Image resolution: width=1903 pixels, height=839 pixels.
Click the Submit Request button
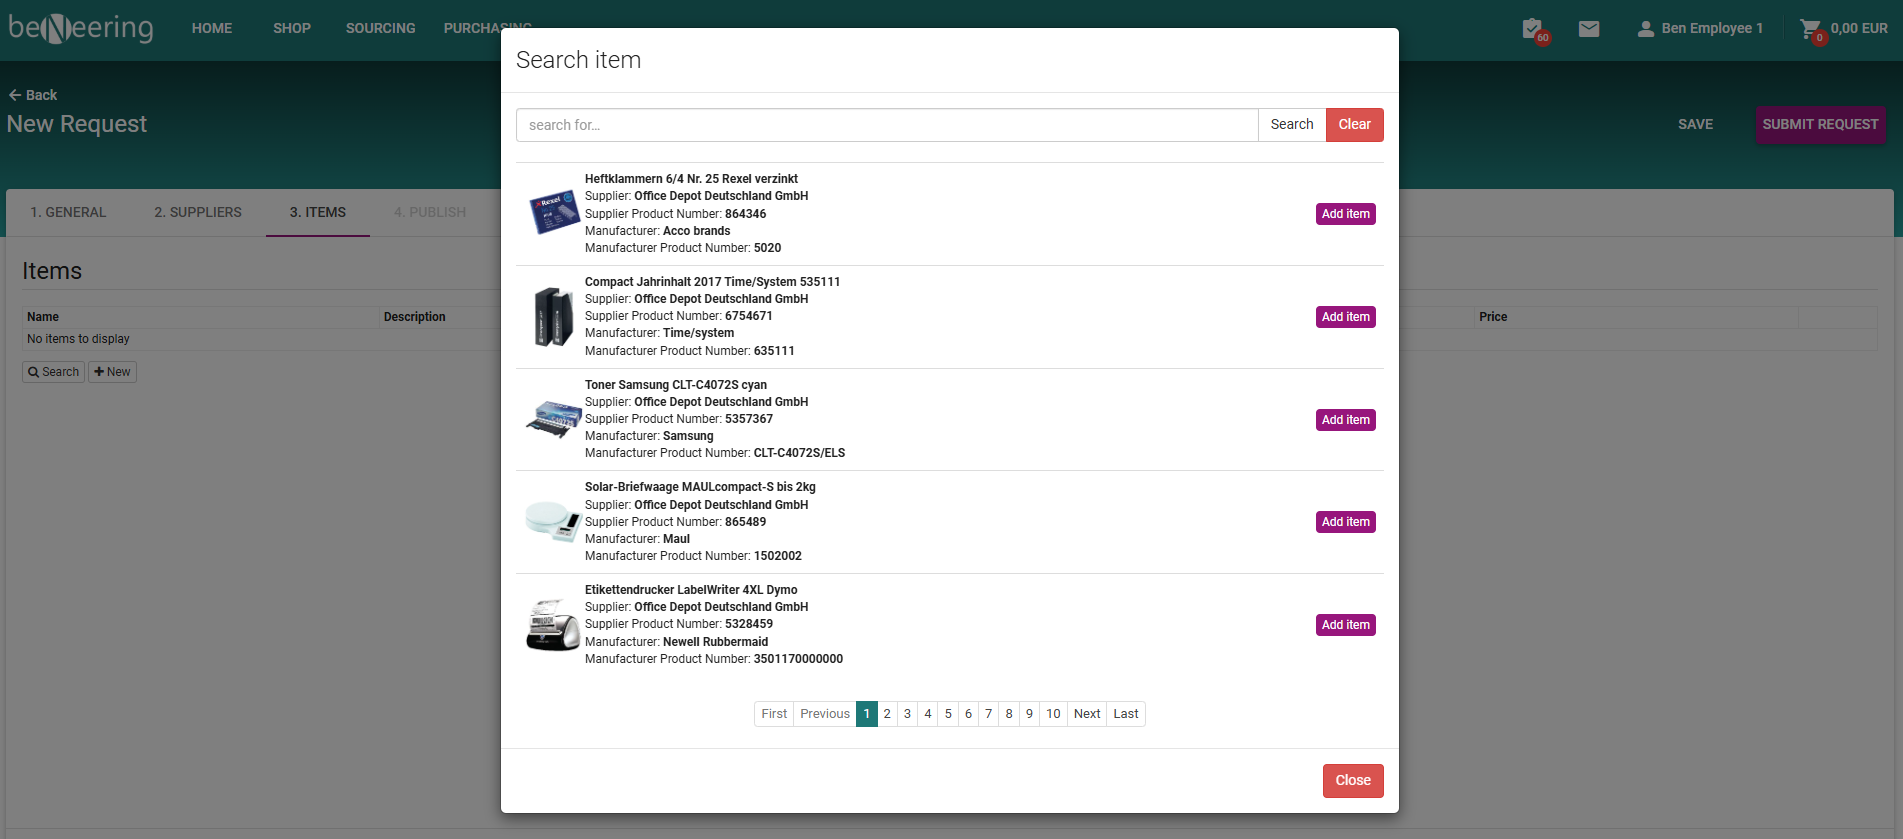(1819, 125)
